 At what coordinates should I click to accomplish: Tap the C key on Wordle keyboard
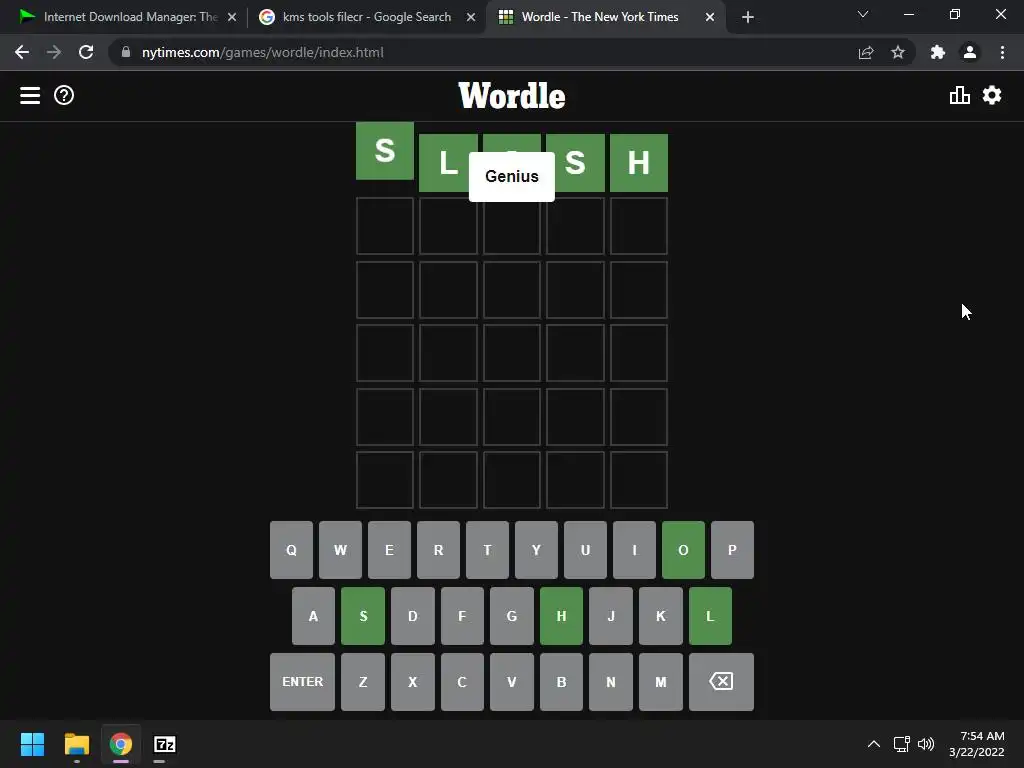tap(462, 682)
